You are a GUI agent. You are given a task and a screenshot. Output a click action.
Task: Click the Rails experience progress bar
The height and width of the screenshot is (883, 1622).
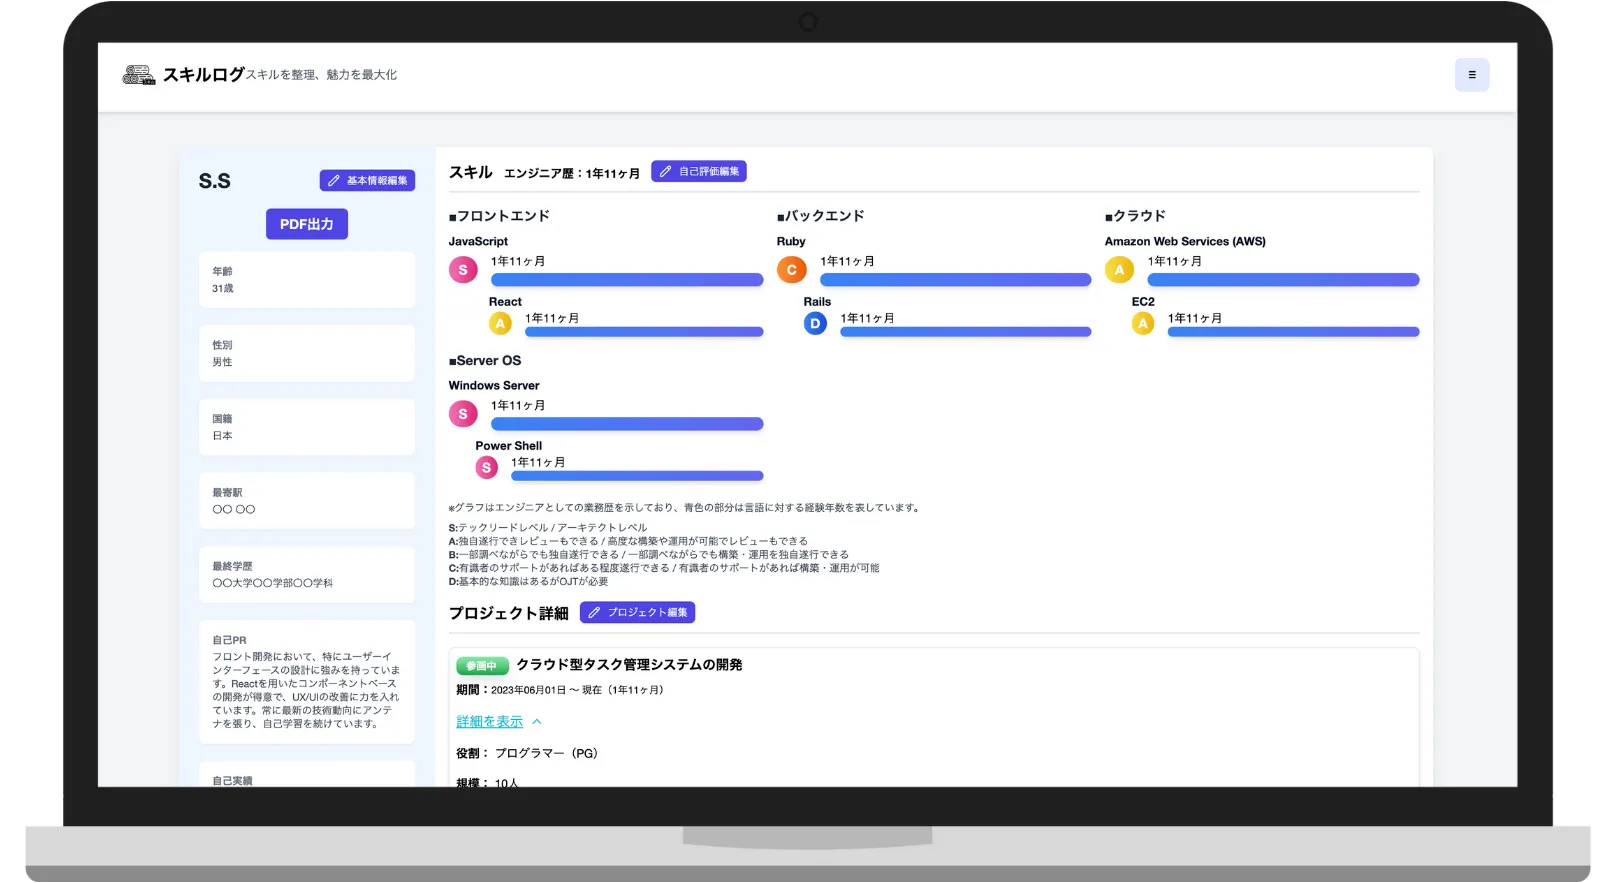pos(965,332)
